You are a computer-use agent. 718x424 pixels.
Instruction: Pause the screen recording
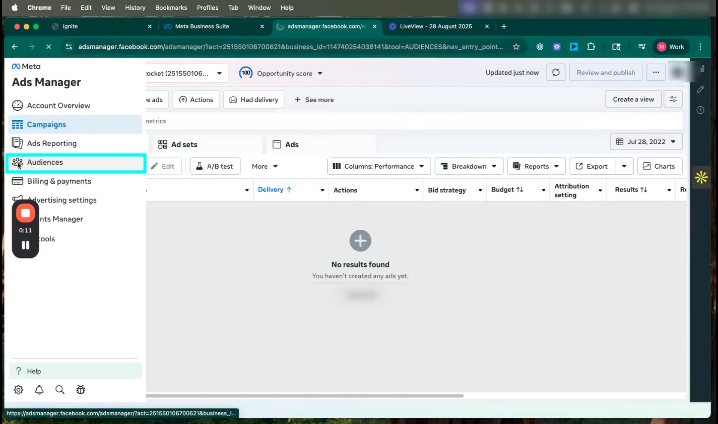[x=26, y=245]
